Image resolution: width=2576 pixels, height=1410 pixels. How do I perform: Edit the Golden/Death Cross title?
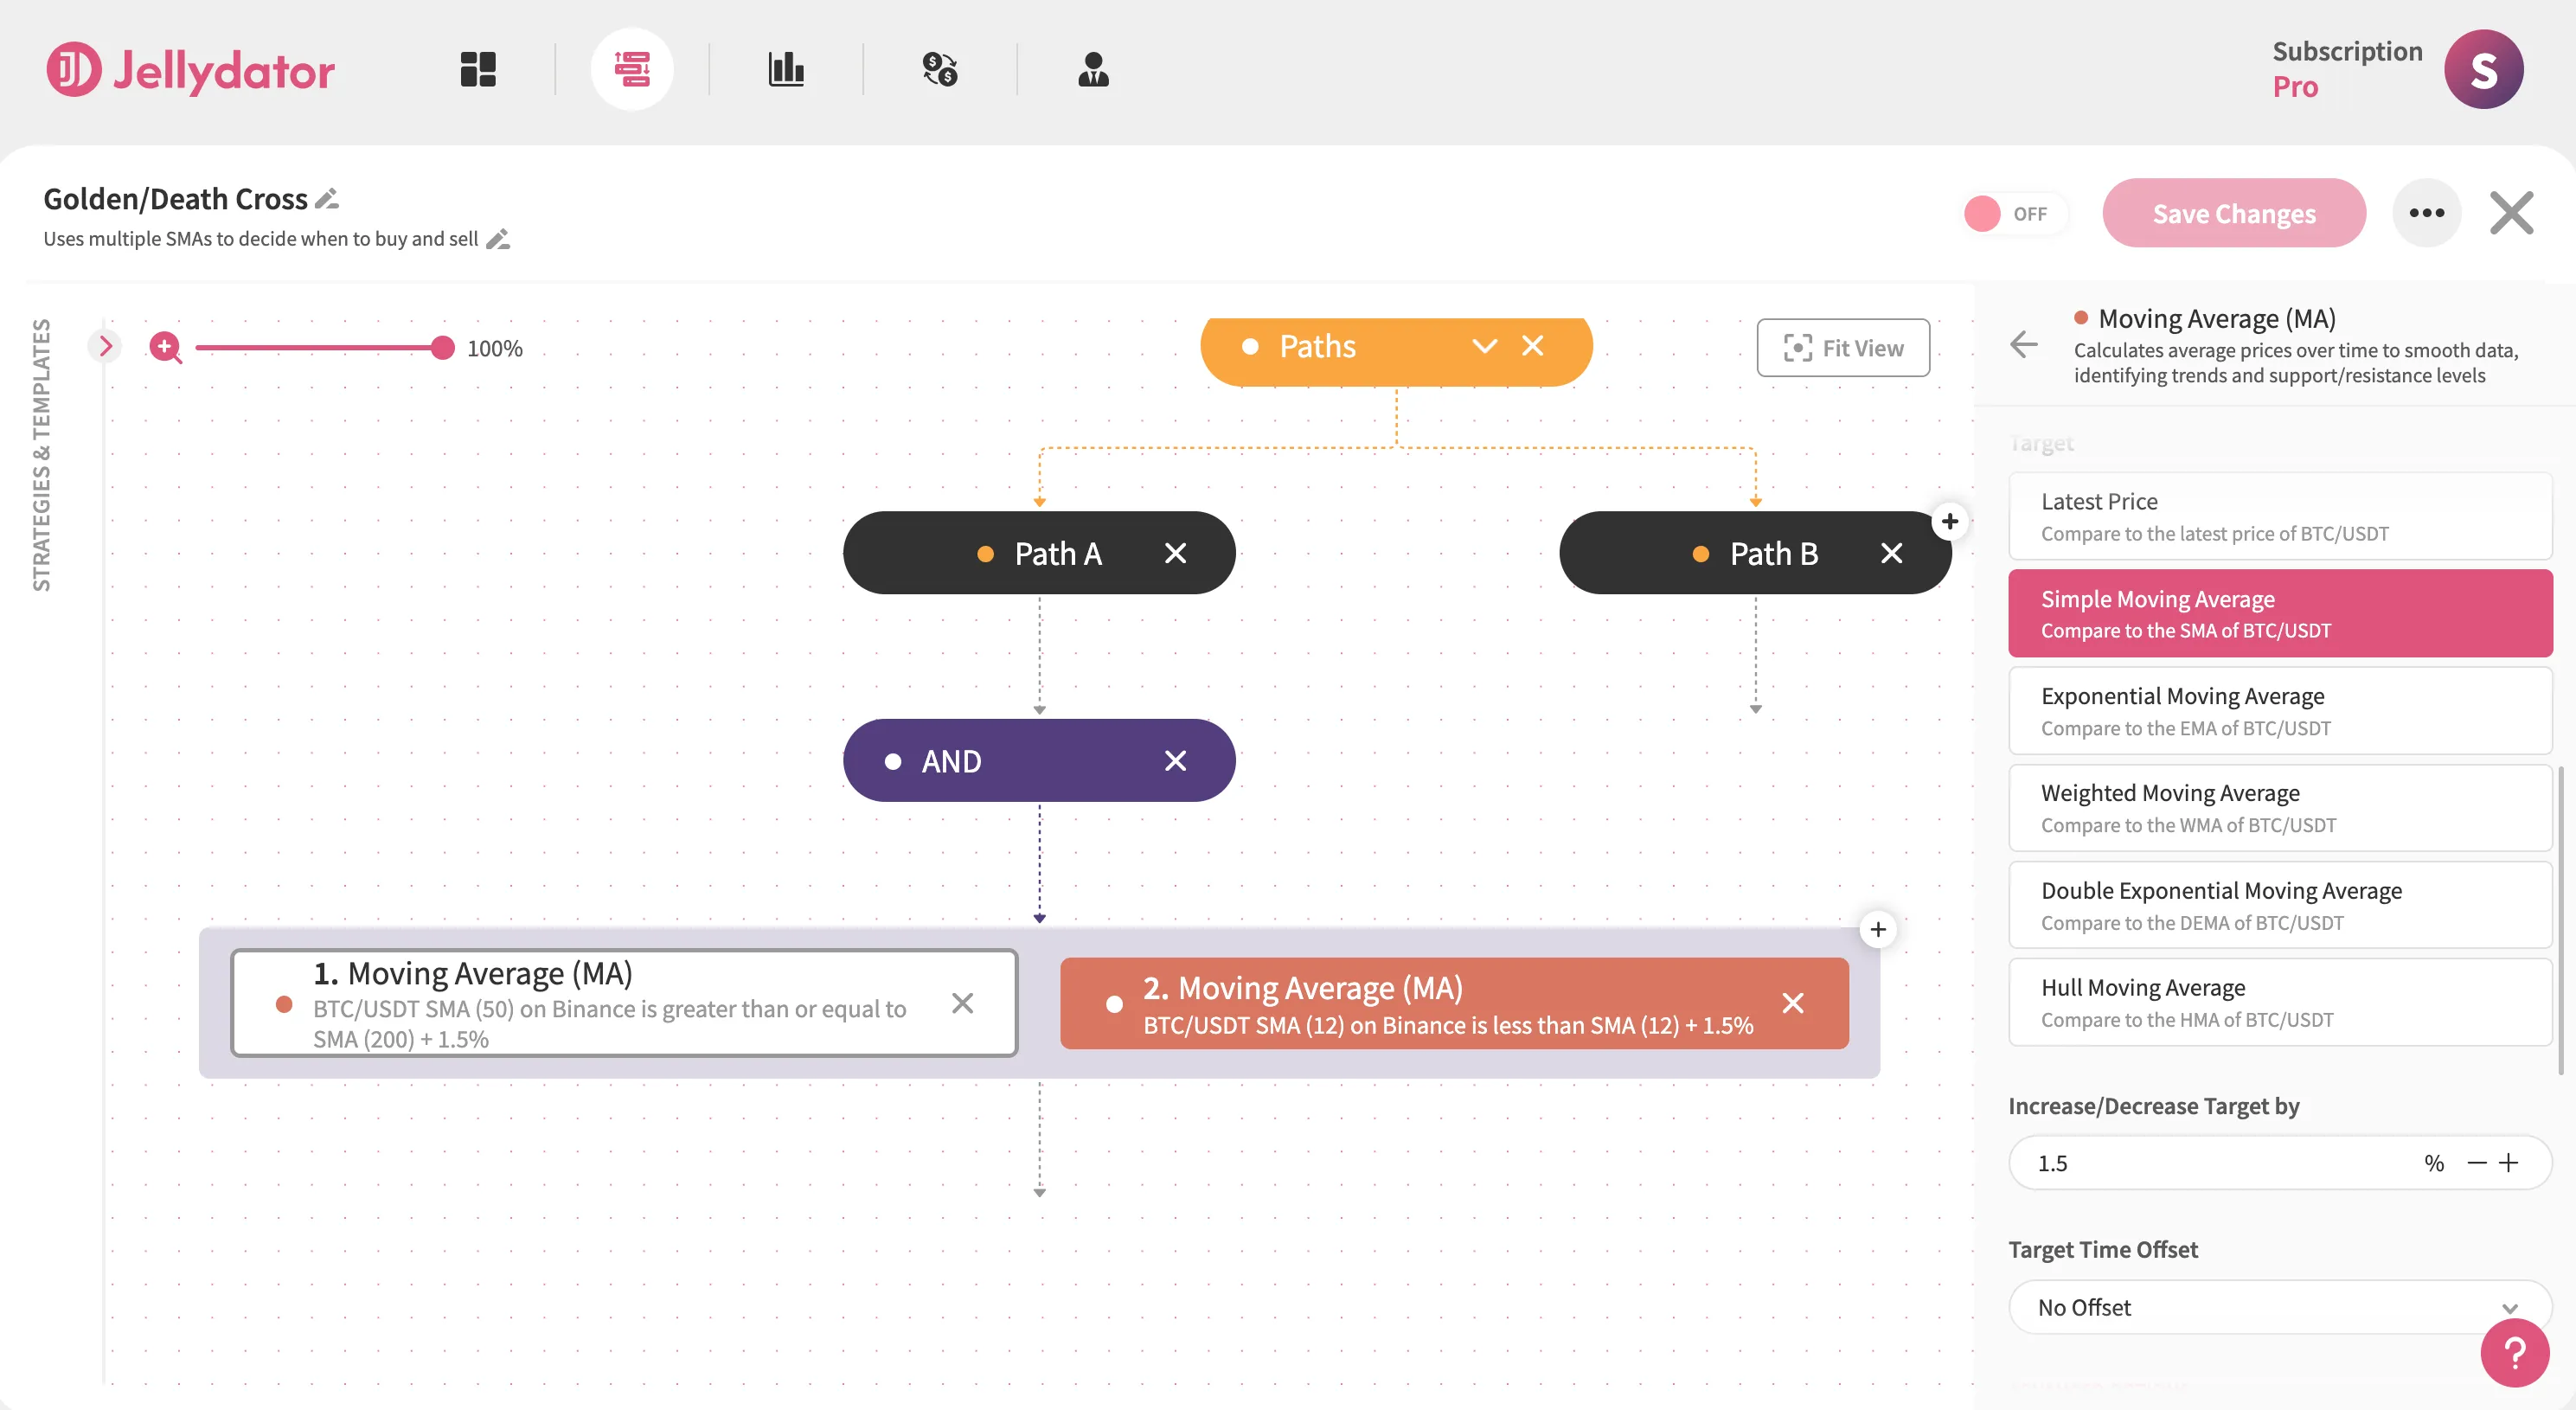click(x=327, y=199)
